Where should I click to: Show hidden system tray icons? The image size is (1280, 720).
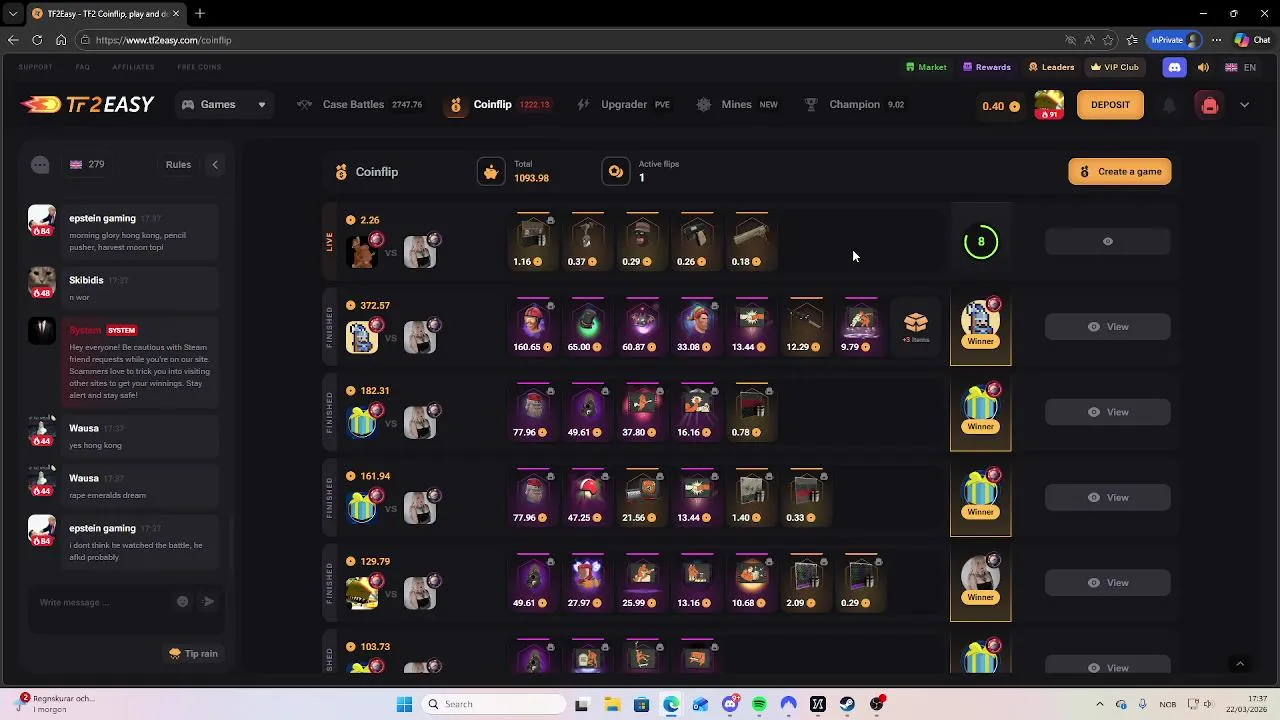click(x=1099, y=705)
